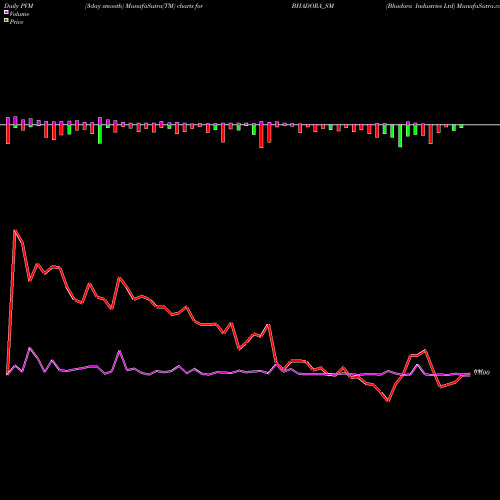Select the 'Volume' legend label
The width and height of the screenshot is (500, 500).
[x=19, y=14]
